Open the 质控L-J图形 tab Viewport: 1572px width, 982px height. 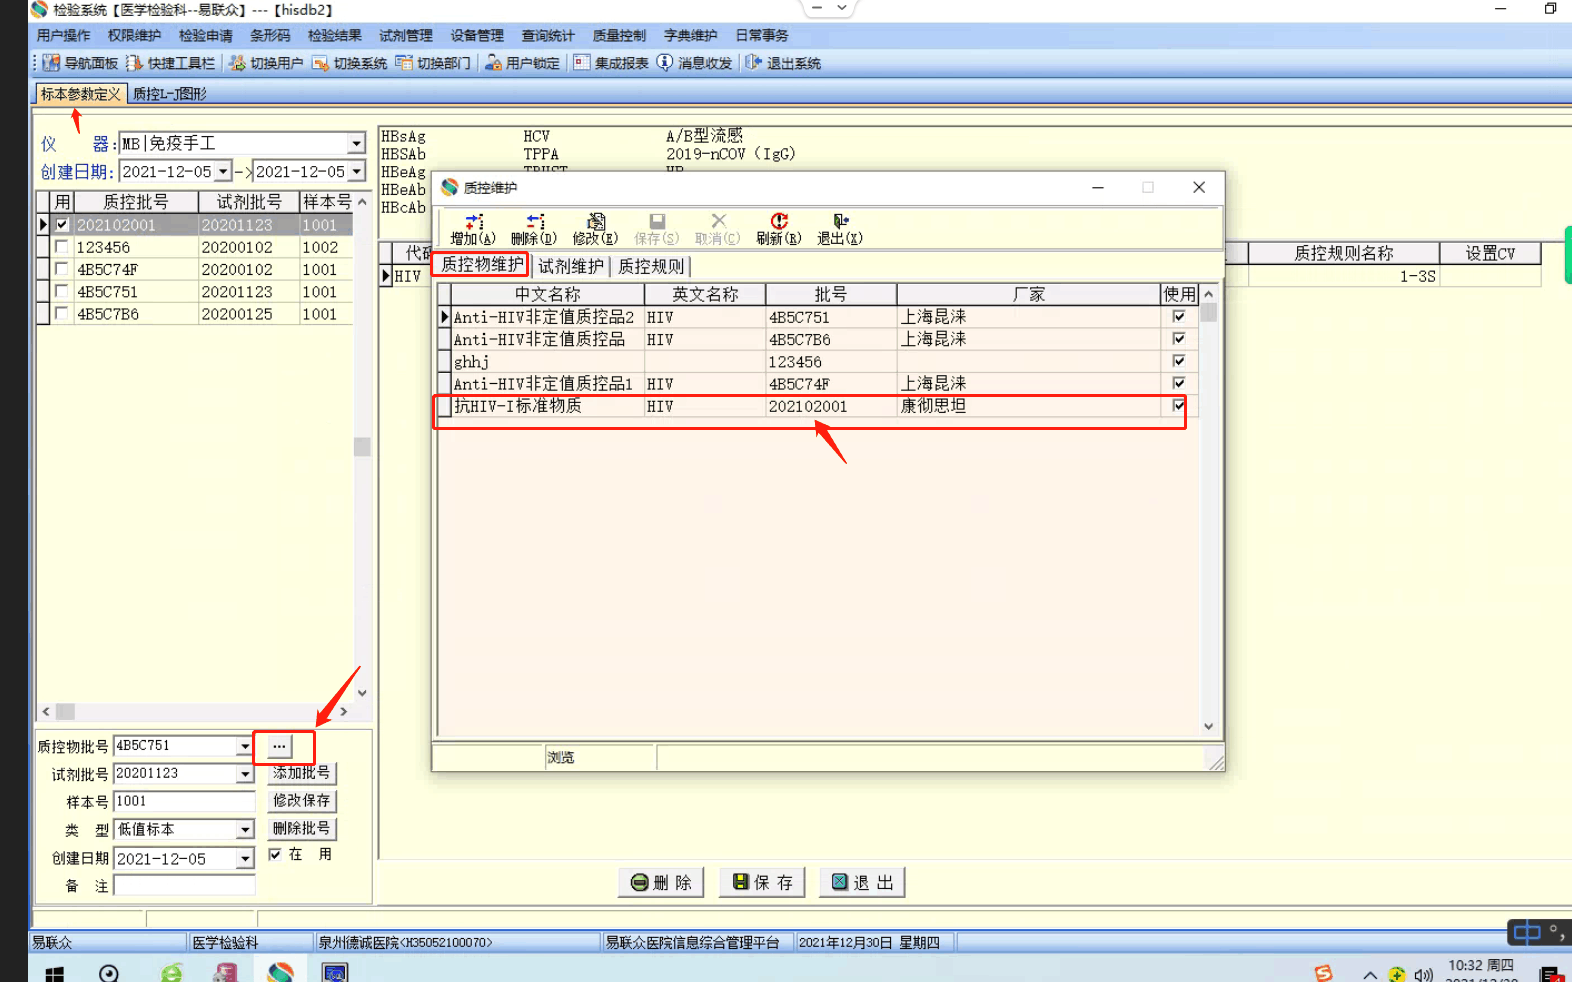click(170, 94)
